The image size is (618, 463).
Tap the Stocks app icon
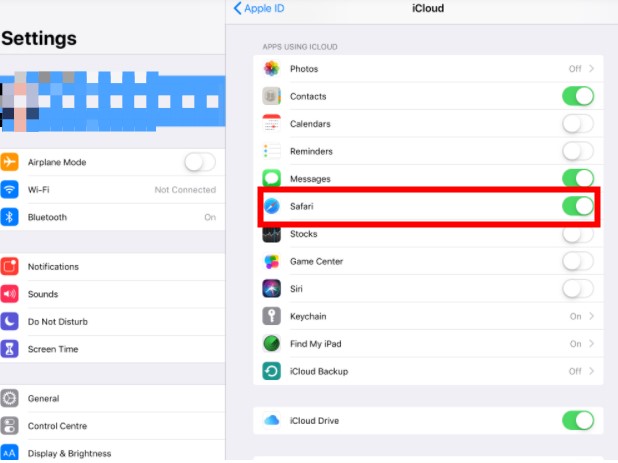(271, 234)
